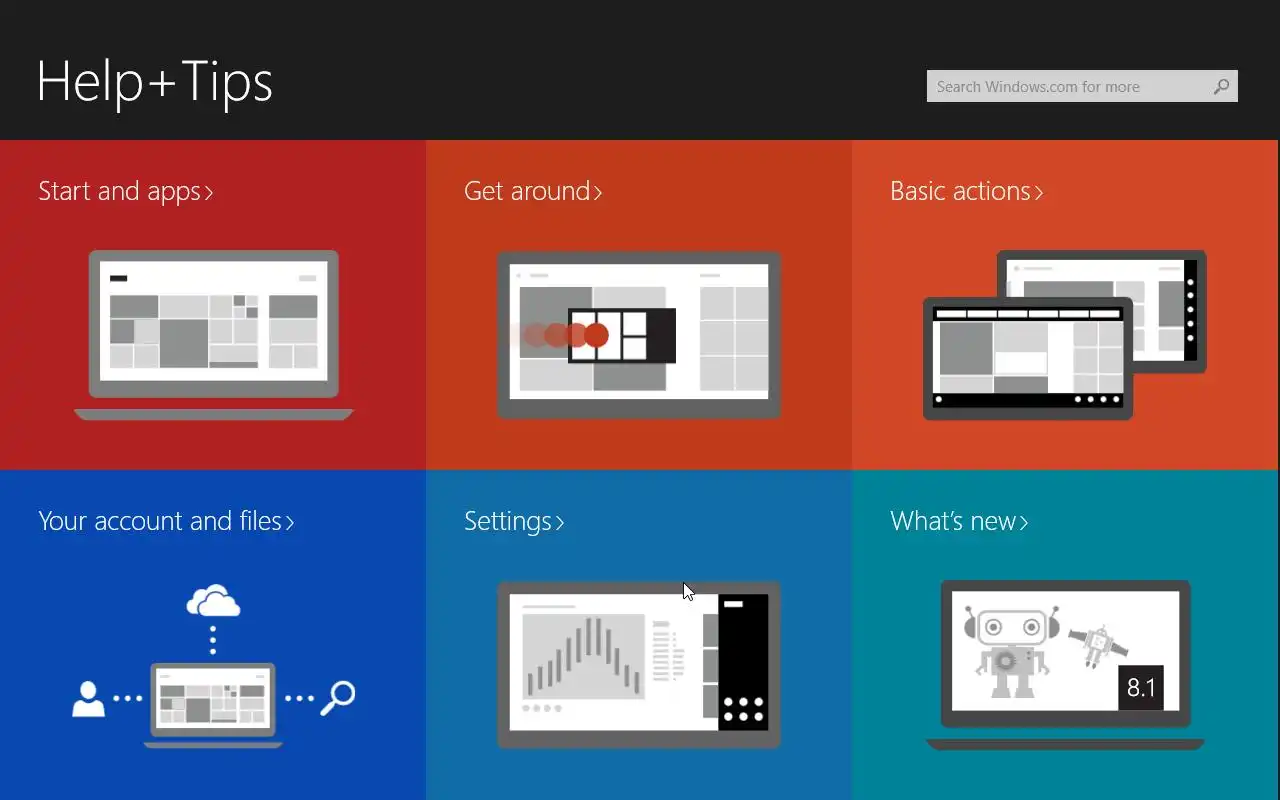
Task: Open the What's new link
Action: tap(959, 521)
